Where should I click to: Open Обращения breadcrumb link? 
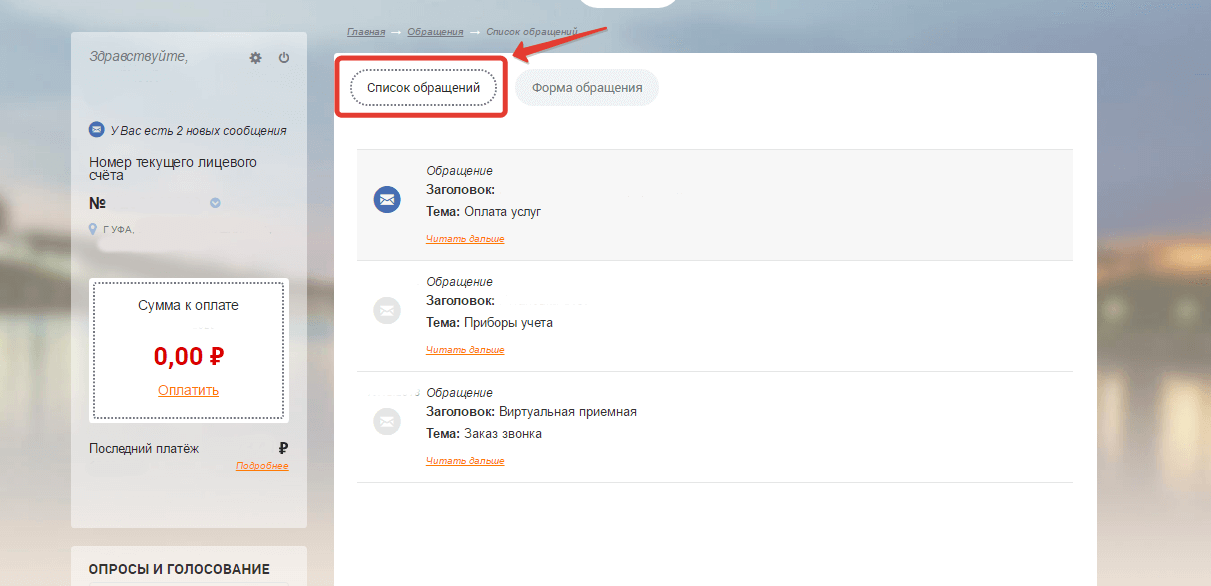pos(435,32)
